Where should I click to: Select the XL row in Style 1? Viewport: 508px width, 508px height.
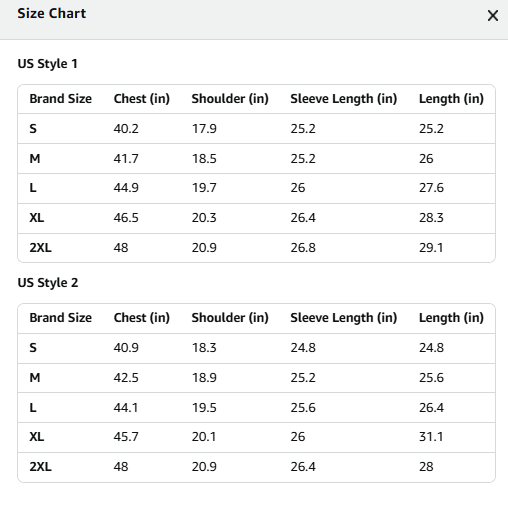[256, 218]
